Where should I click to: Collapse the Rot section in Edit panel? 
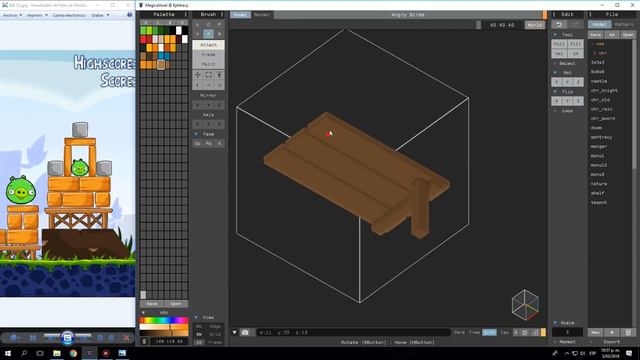555,73
